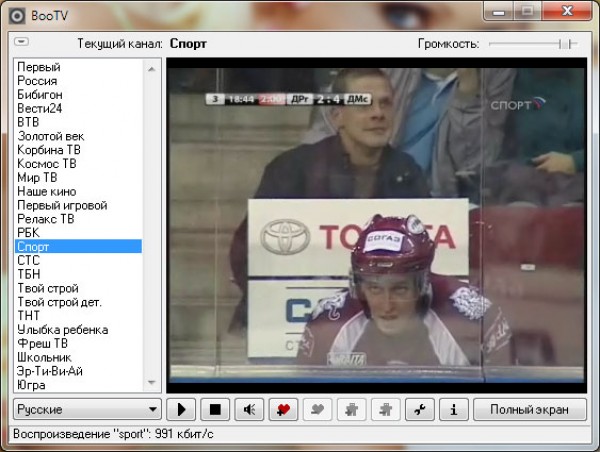Select the Россия channel
Screen dimensions: 600x452
(78, 81)
